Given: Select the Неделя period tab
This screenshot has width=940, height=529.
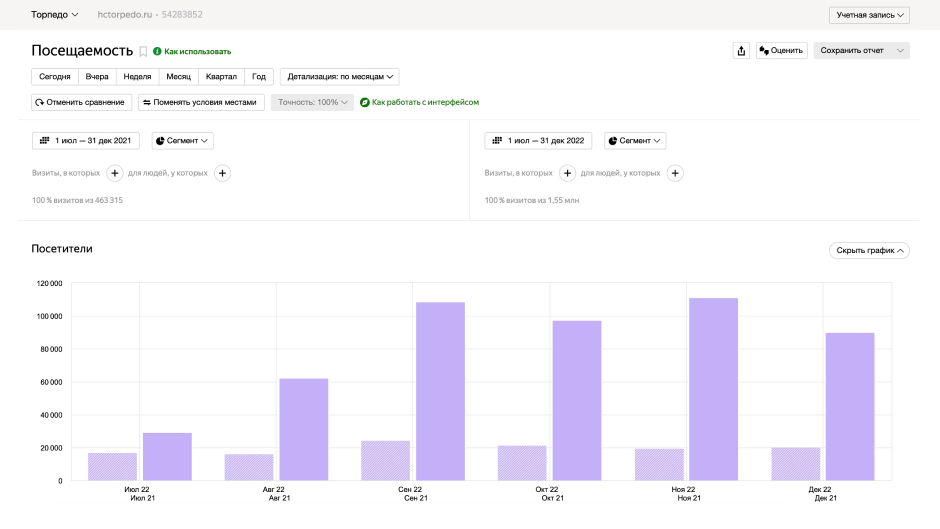Looking at the screenshot, I should pos(137,77).
